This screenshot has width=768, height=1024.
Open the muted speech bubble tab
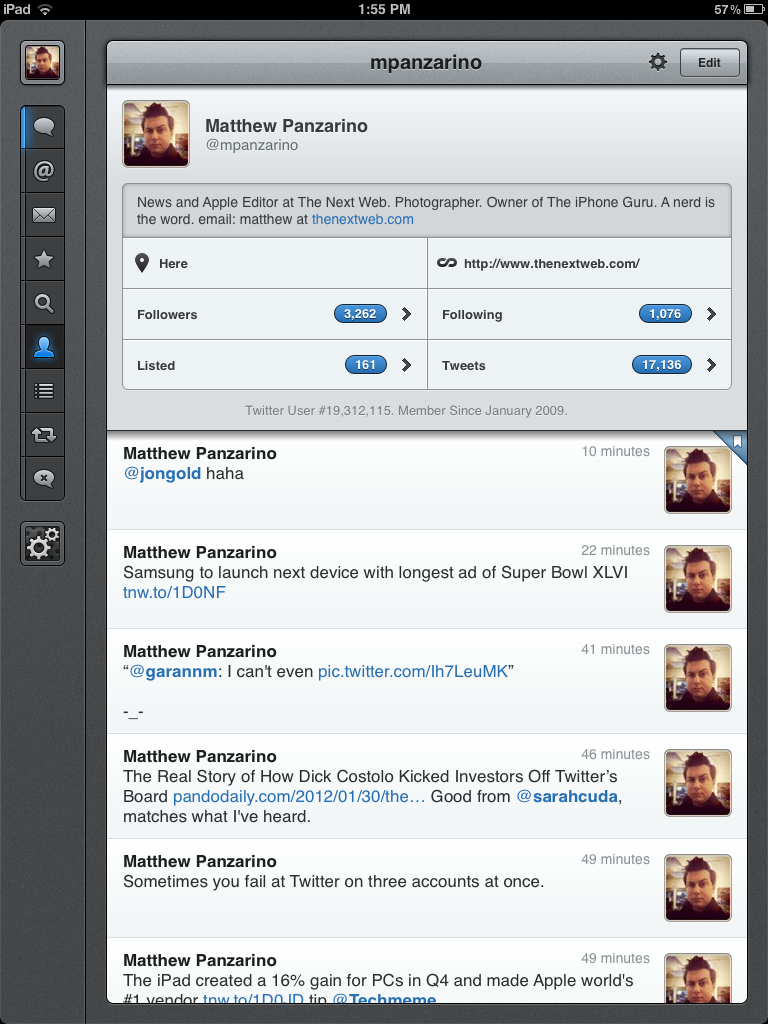coord(43,478)
